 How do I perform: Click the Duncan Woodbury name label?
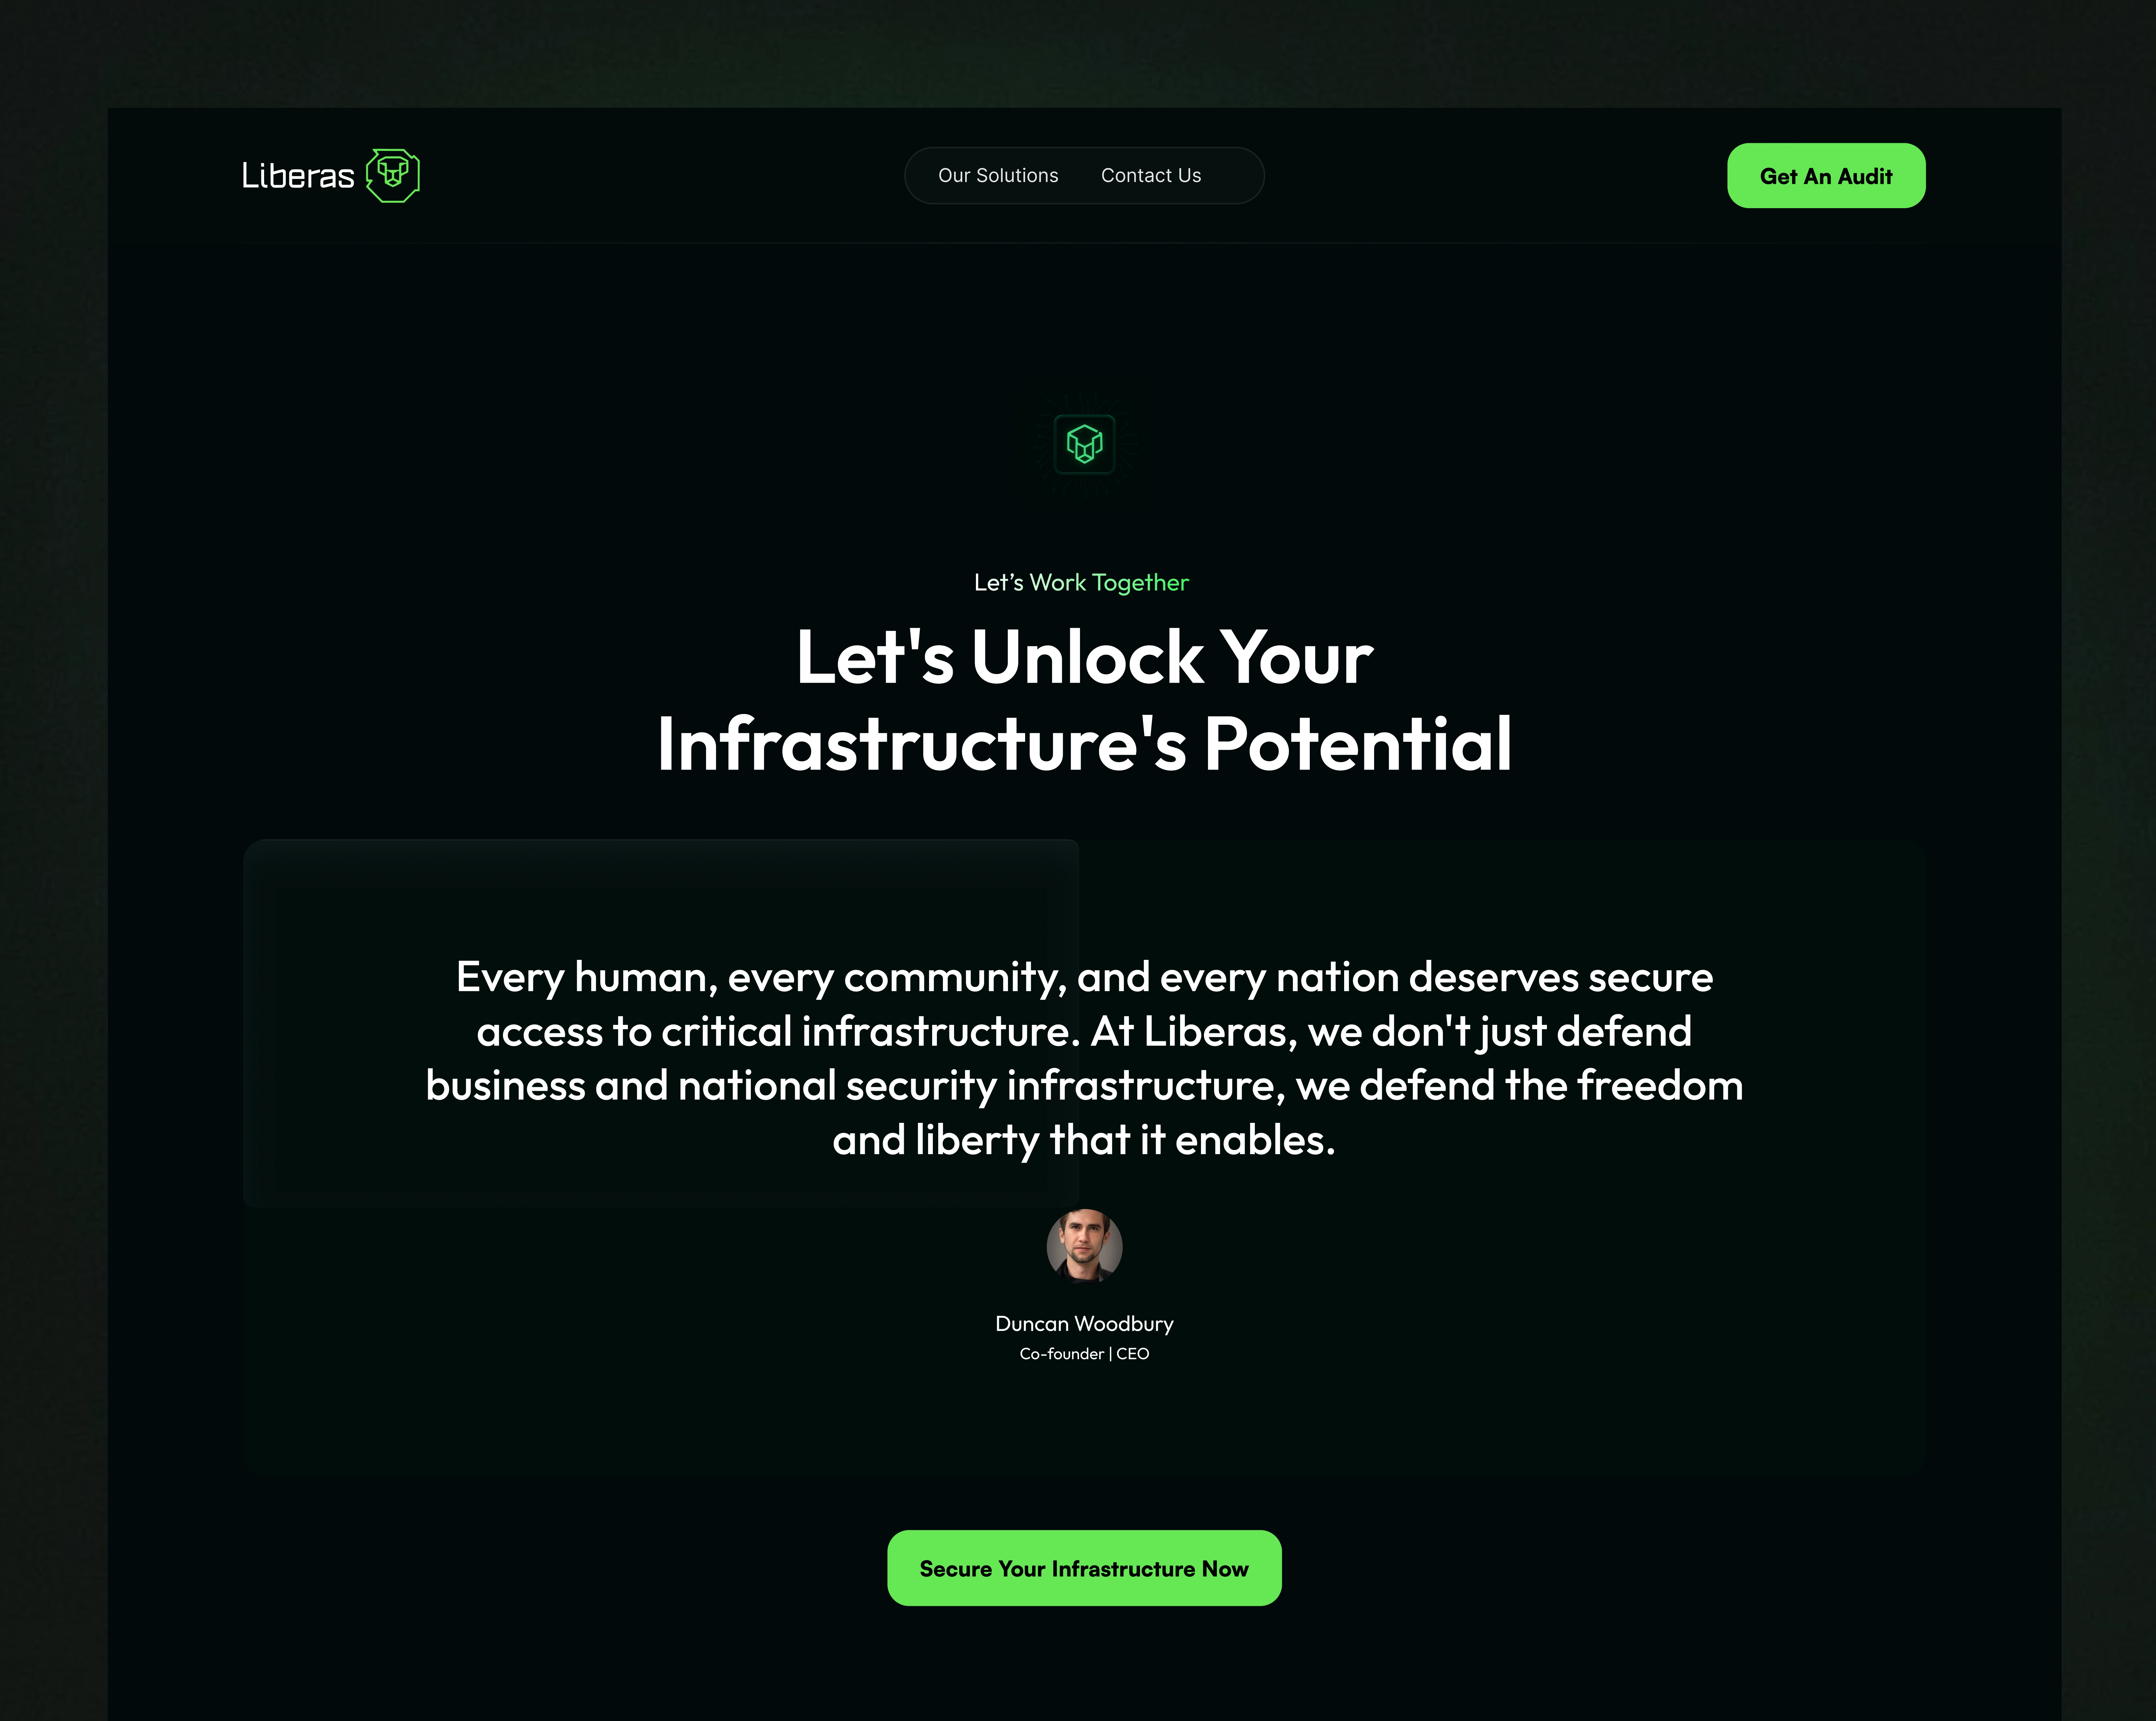[x=1084, y=1324]
